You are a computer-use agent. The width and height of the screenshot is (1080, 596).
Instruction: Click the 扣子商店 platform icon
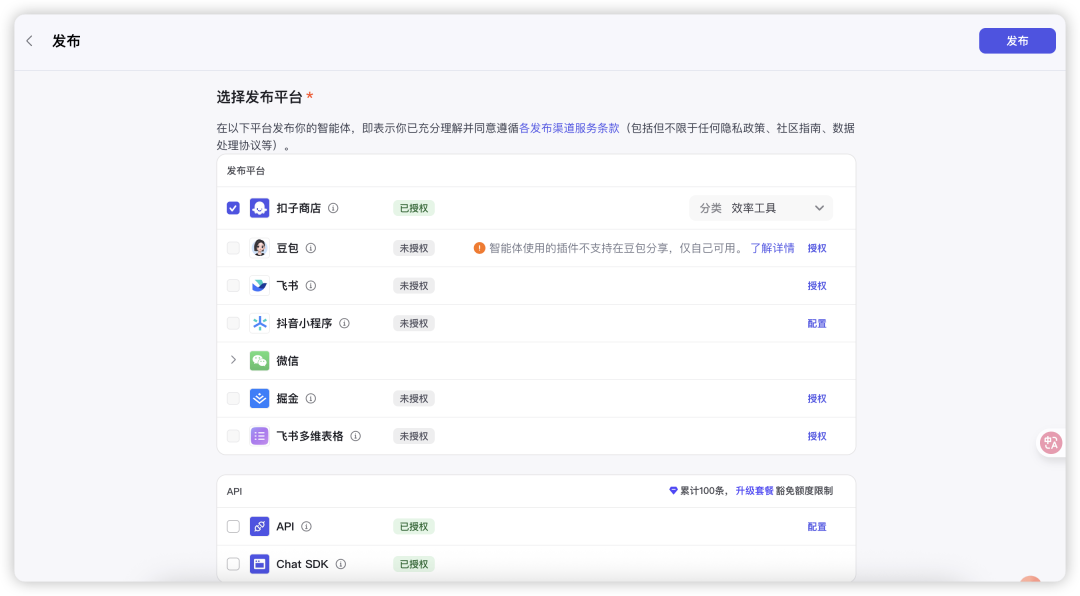click(x=259, y=208)
